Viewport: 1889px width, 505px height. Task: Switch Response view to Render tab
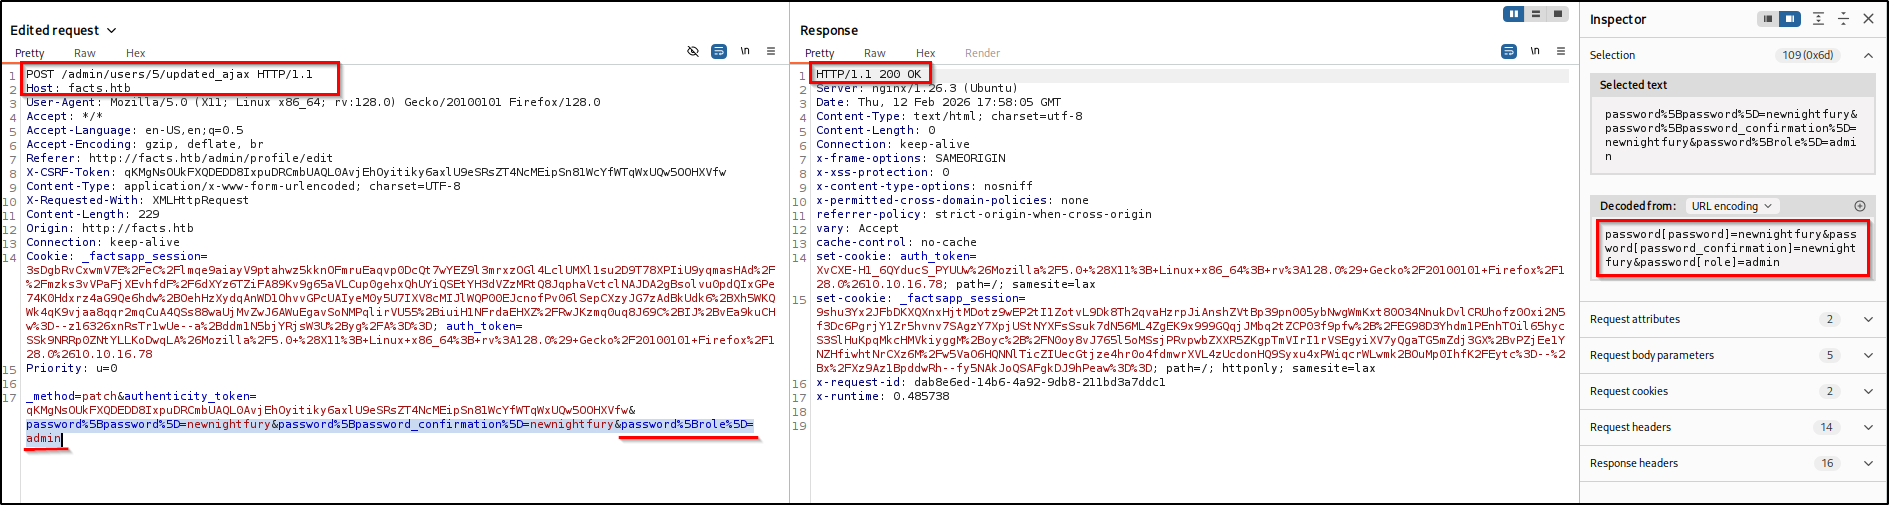point(982,53)
